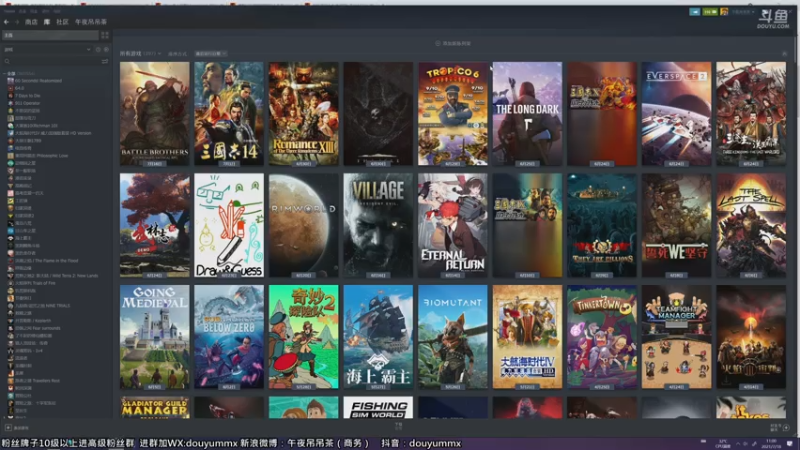Click the 60 Seconds! Reatomized sidebar icon
Viewport: 800px width, 450px height.
pyautogui.click(x=10, y=81)
